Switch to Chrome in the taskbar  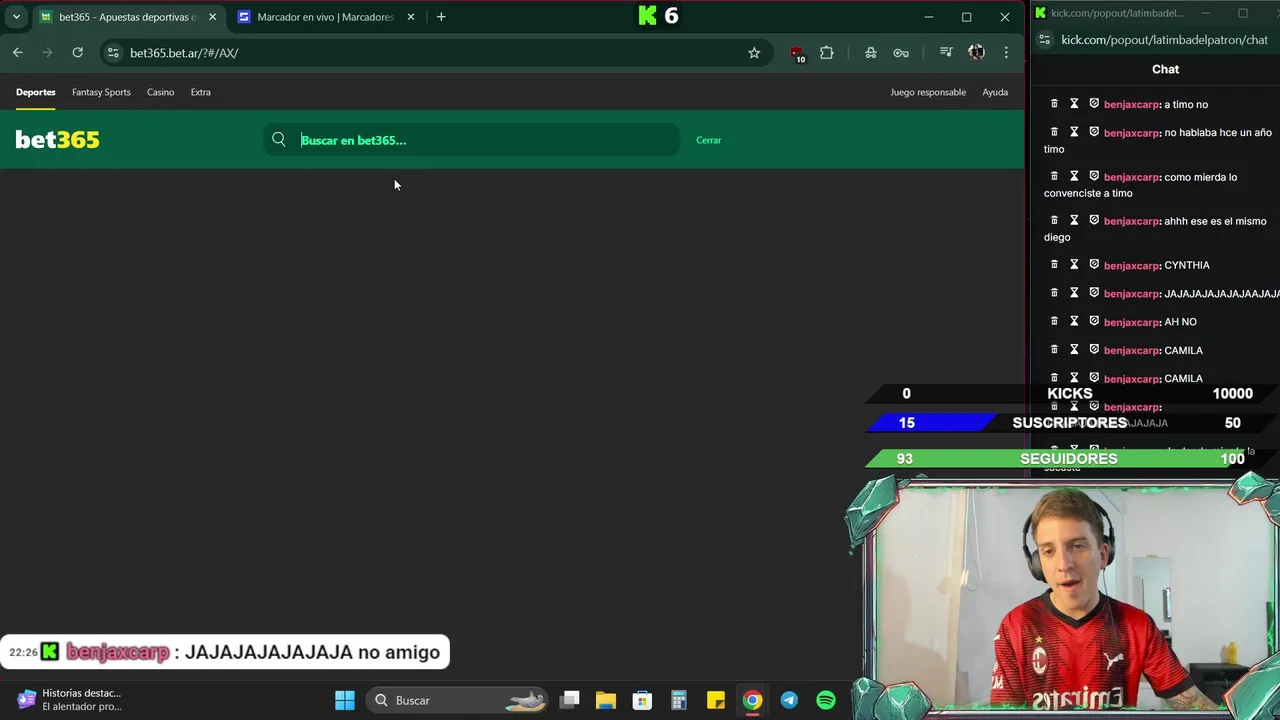tap(752, 700)
